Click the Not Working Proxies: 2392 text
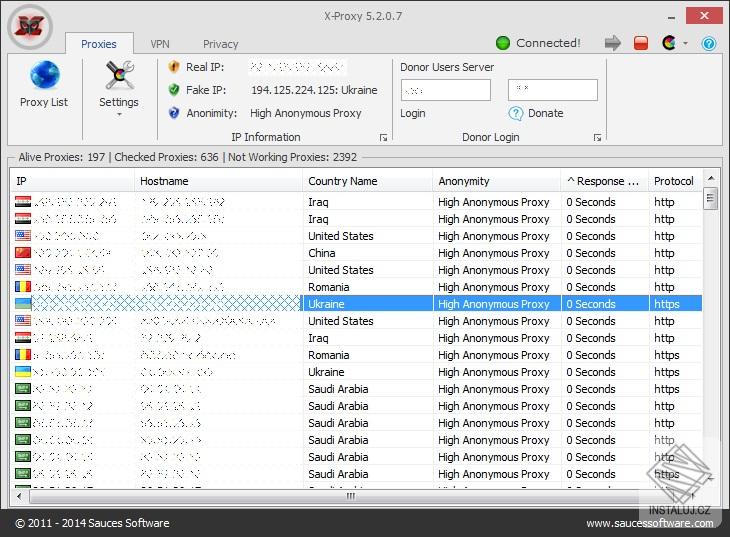Image resolution: width=730 pixels, height=537 pixels. tap(292, 157)
